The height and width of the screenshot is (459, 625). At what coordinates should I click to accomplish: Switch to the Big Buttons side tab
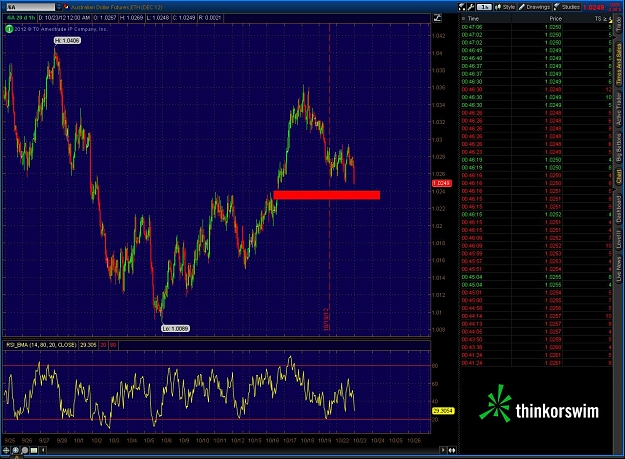(x=619, y=147)
